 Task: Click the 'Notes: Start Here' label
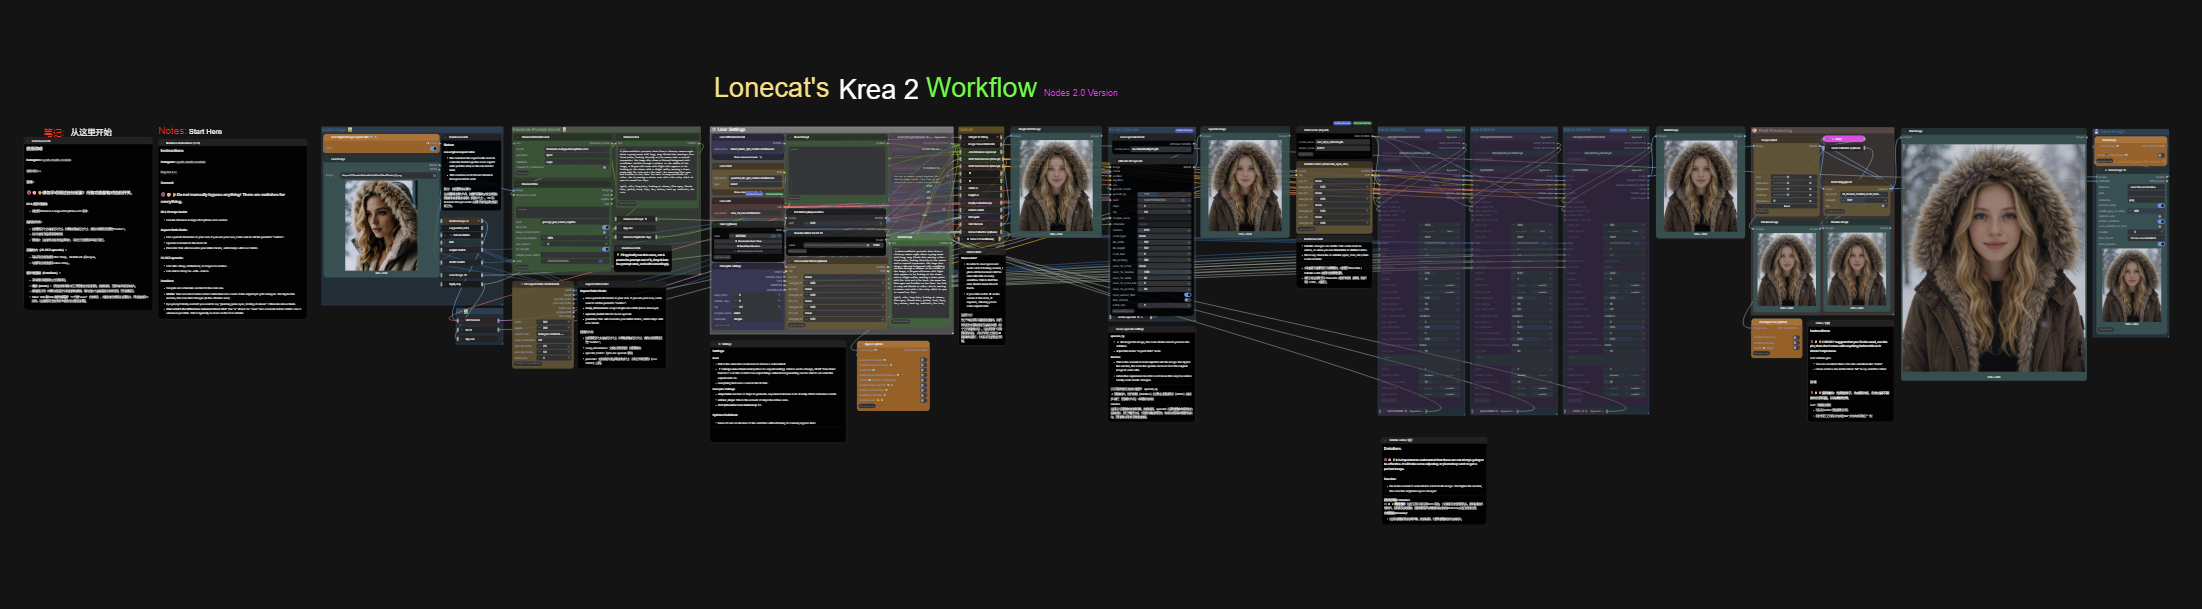pyautogui.click(x=190, y=131)
